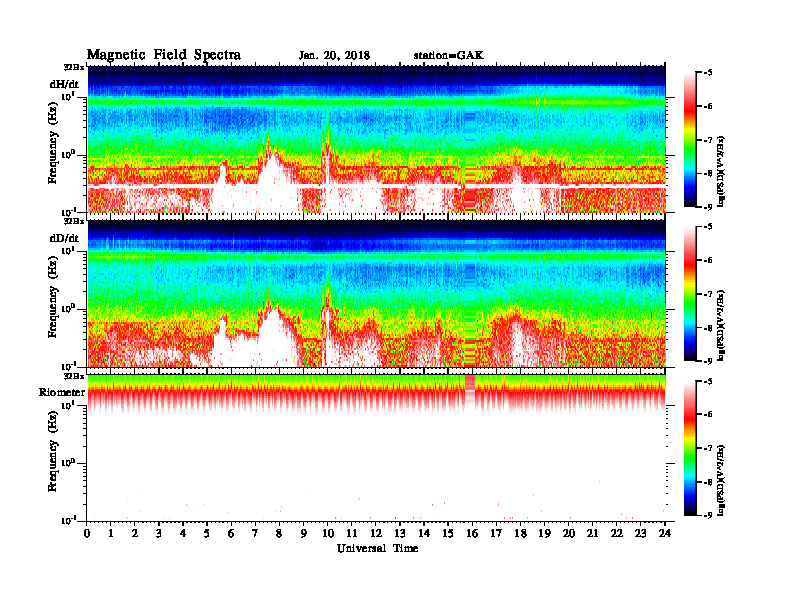Click the "-8" value on Riometer color bar
Viewport: 792px width, 612px height.
707,482
